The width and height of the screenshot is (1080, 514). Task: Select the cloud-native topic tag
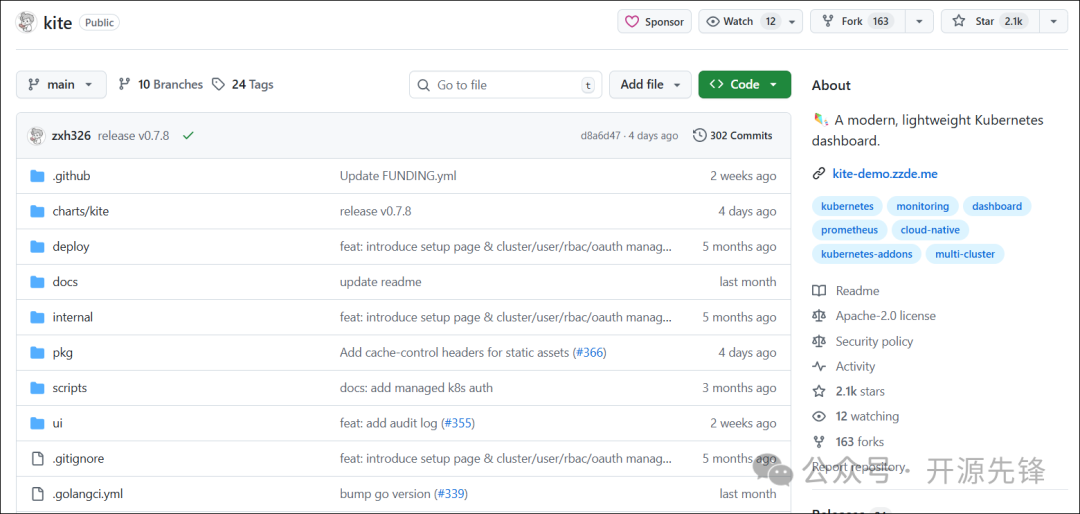coord(931,230)
